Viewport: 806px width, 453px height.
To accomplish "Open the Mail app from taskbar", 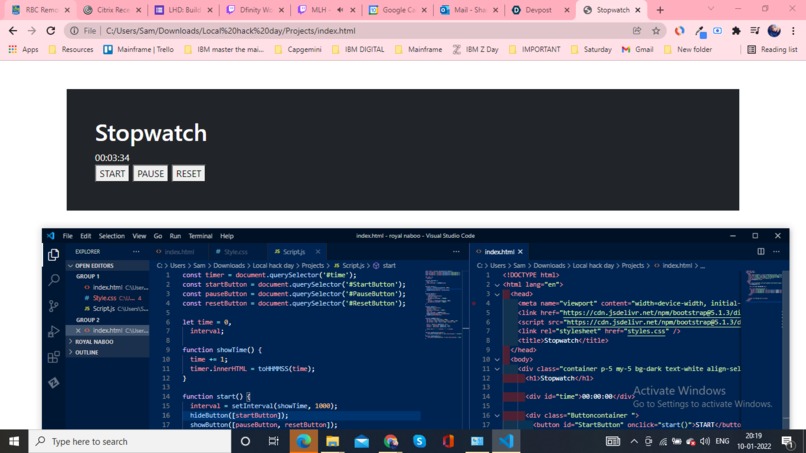I will tap(361, 441).
